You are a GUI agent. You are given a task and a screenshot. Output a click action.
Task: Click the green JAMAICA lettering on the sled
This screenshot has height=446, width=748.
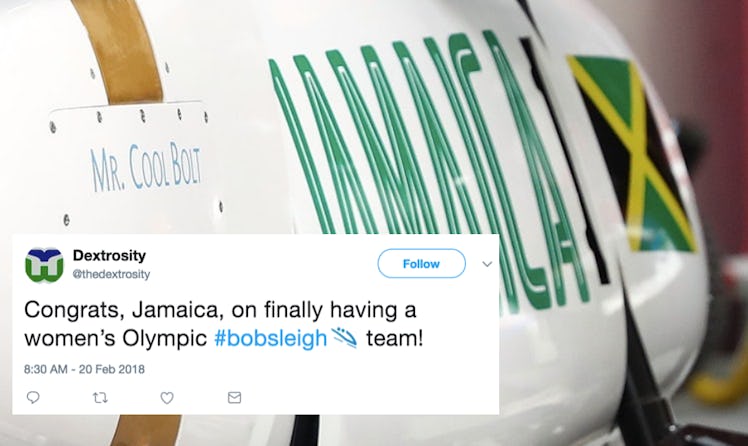tap(429, 162)
